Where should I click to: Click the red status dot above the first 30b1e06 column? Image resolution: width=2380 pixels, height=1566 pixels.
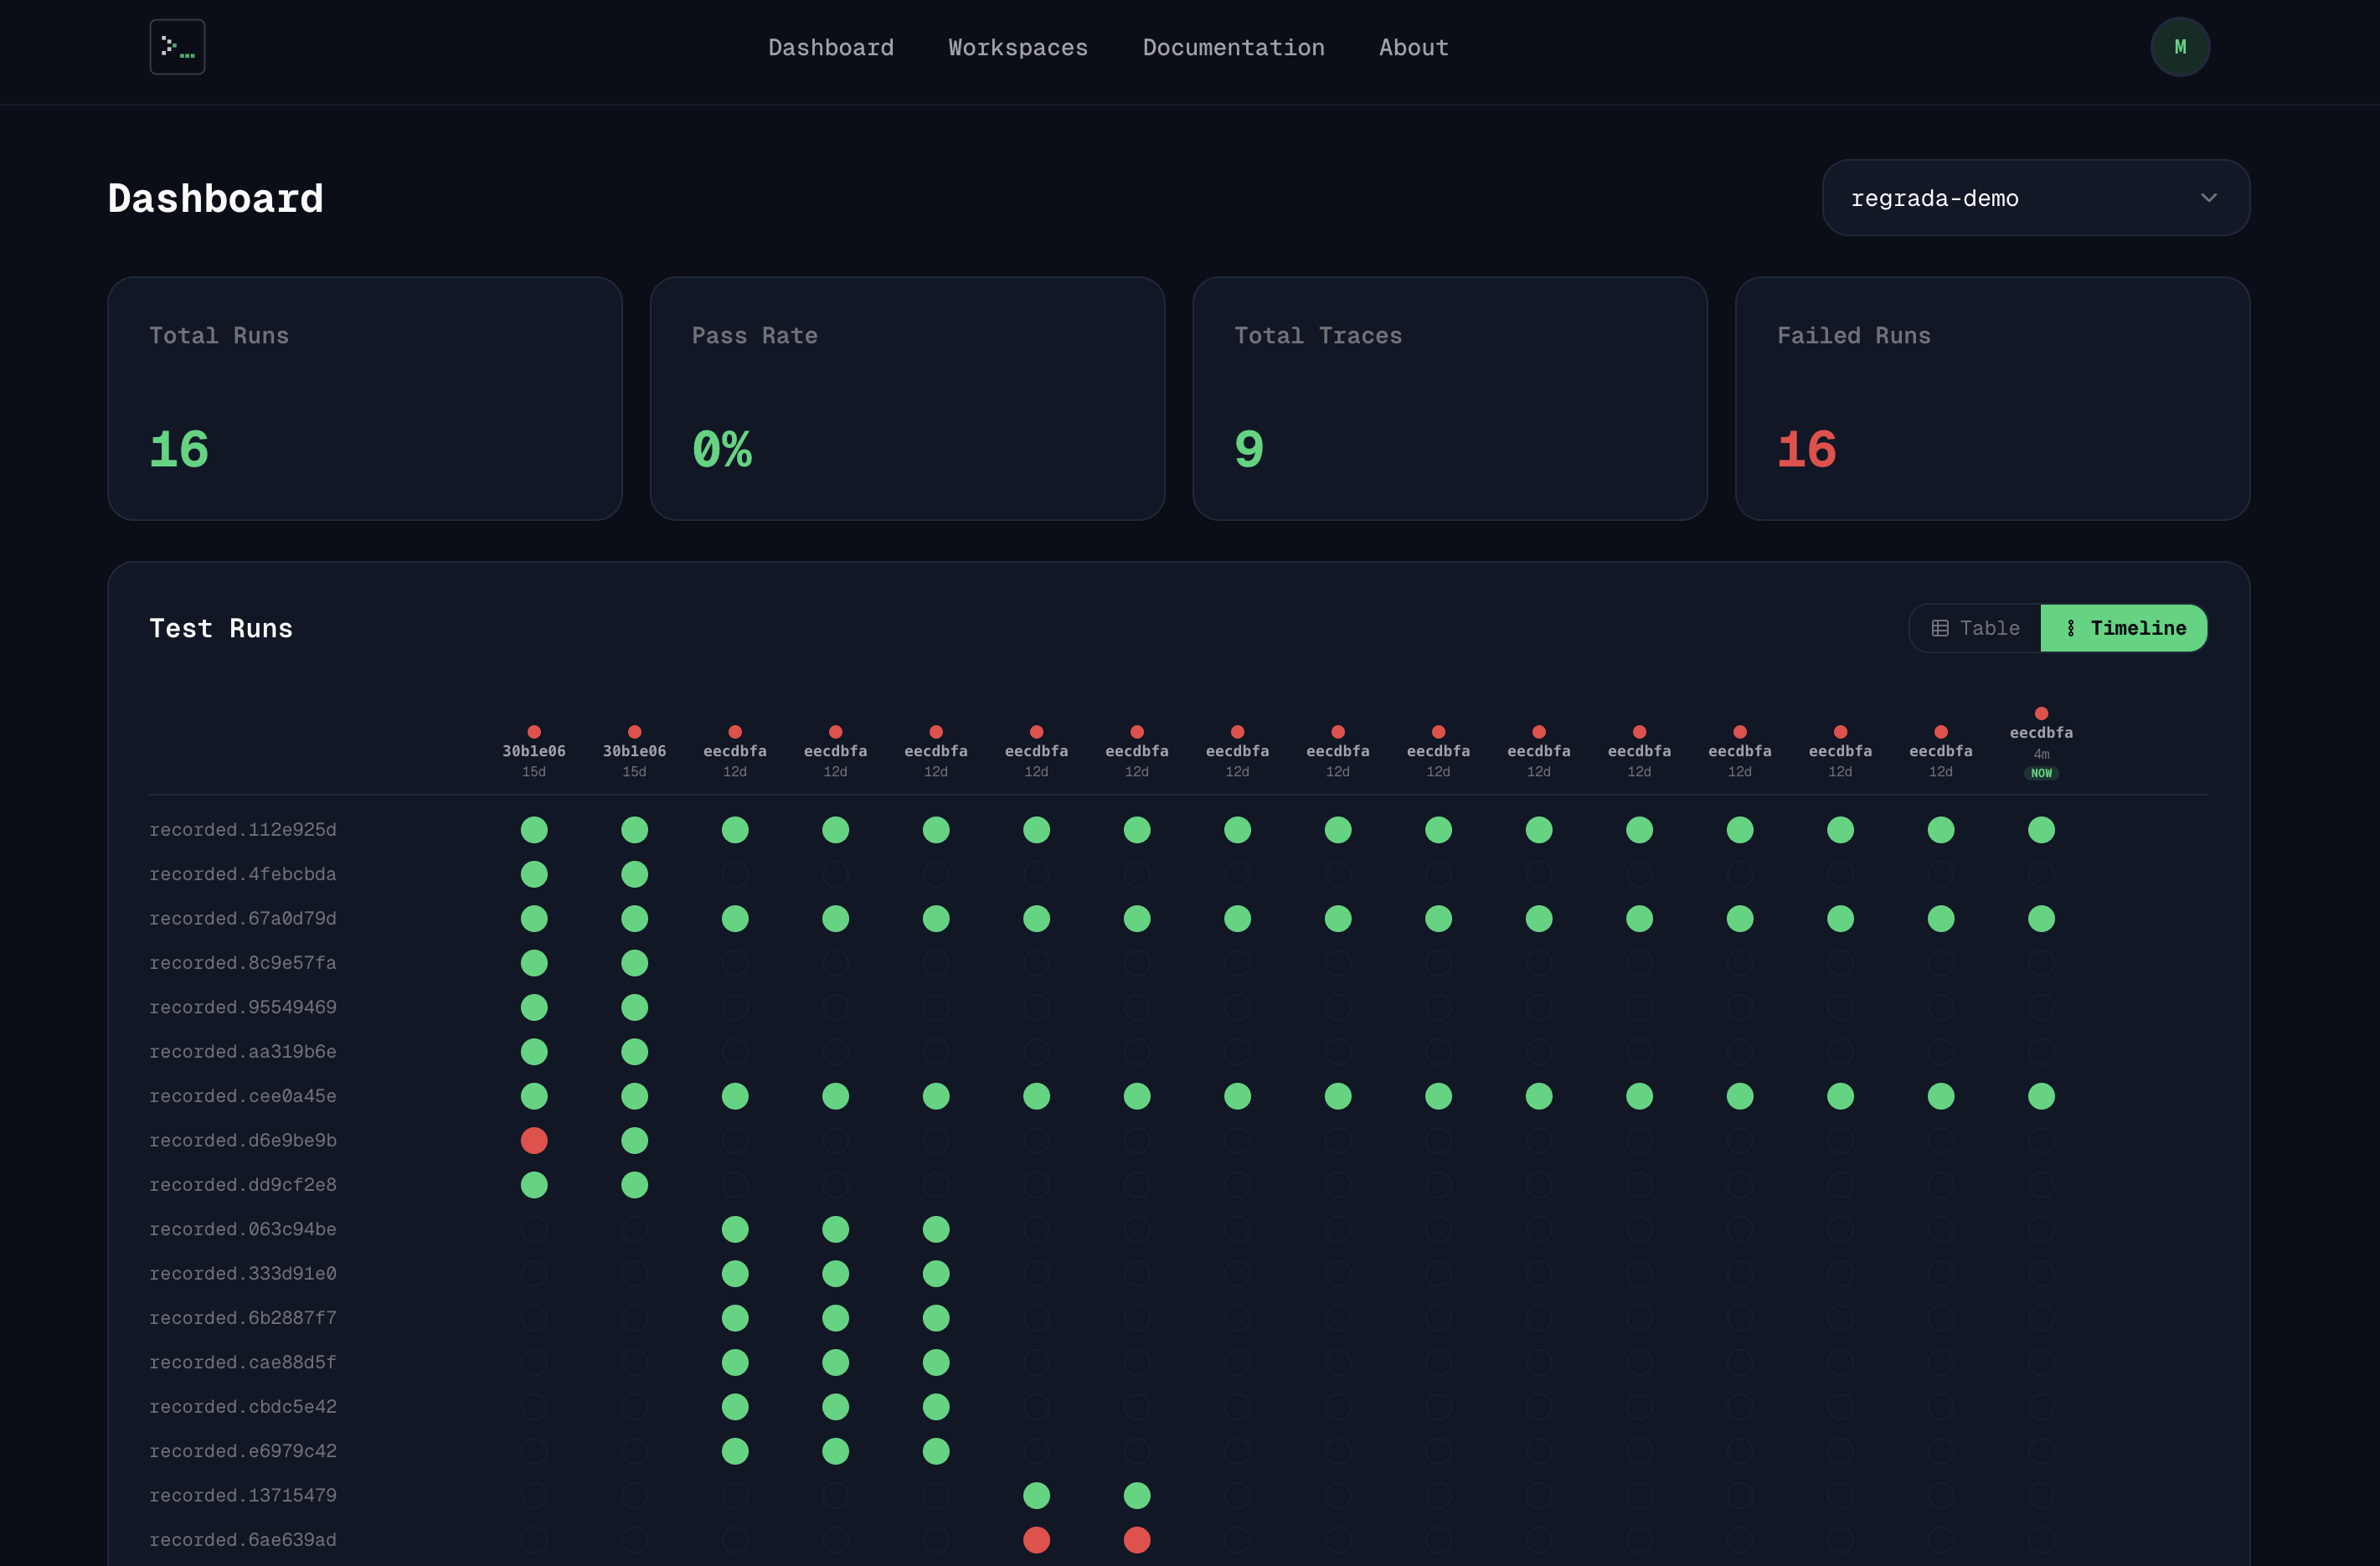(534, 732)
